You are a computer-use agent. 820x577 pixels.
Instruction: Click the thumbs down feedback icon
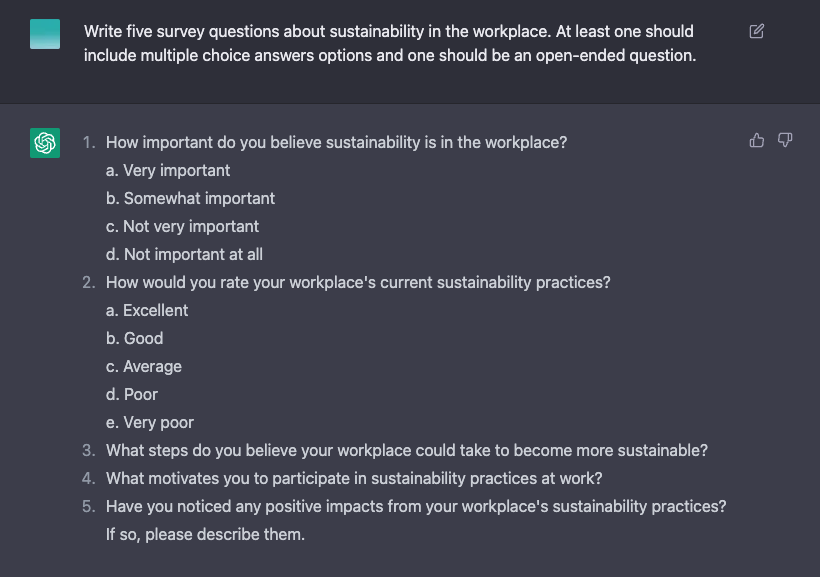[x=784, y=140]
